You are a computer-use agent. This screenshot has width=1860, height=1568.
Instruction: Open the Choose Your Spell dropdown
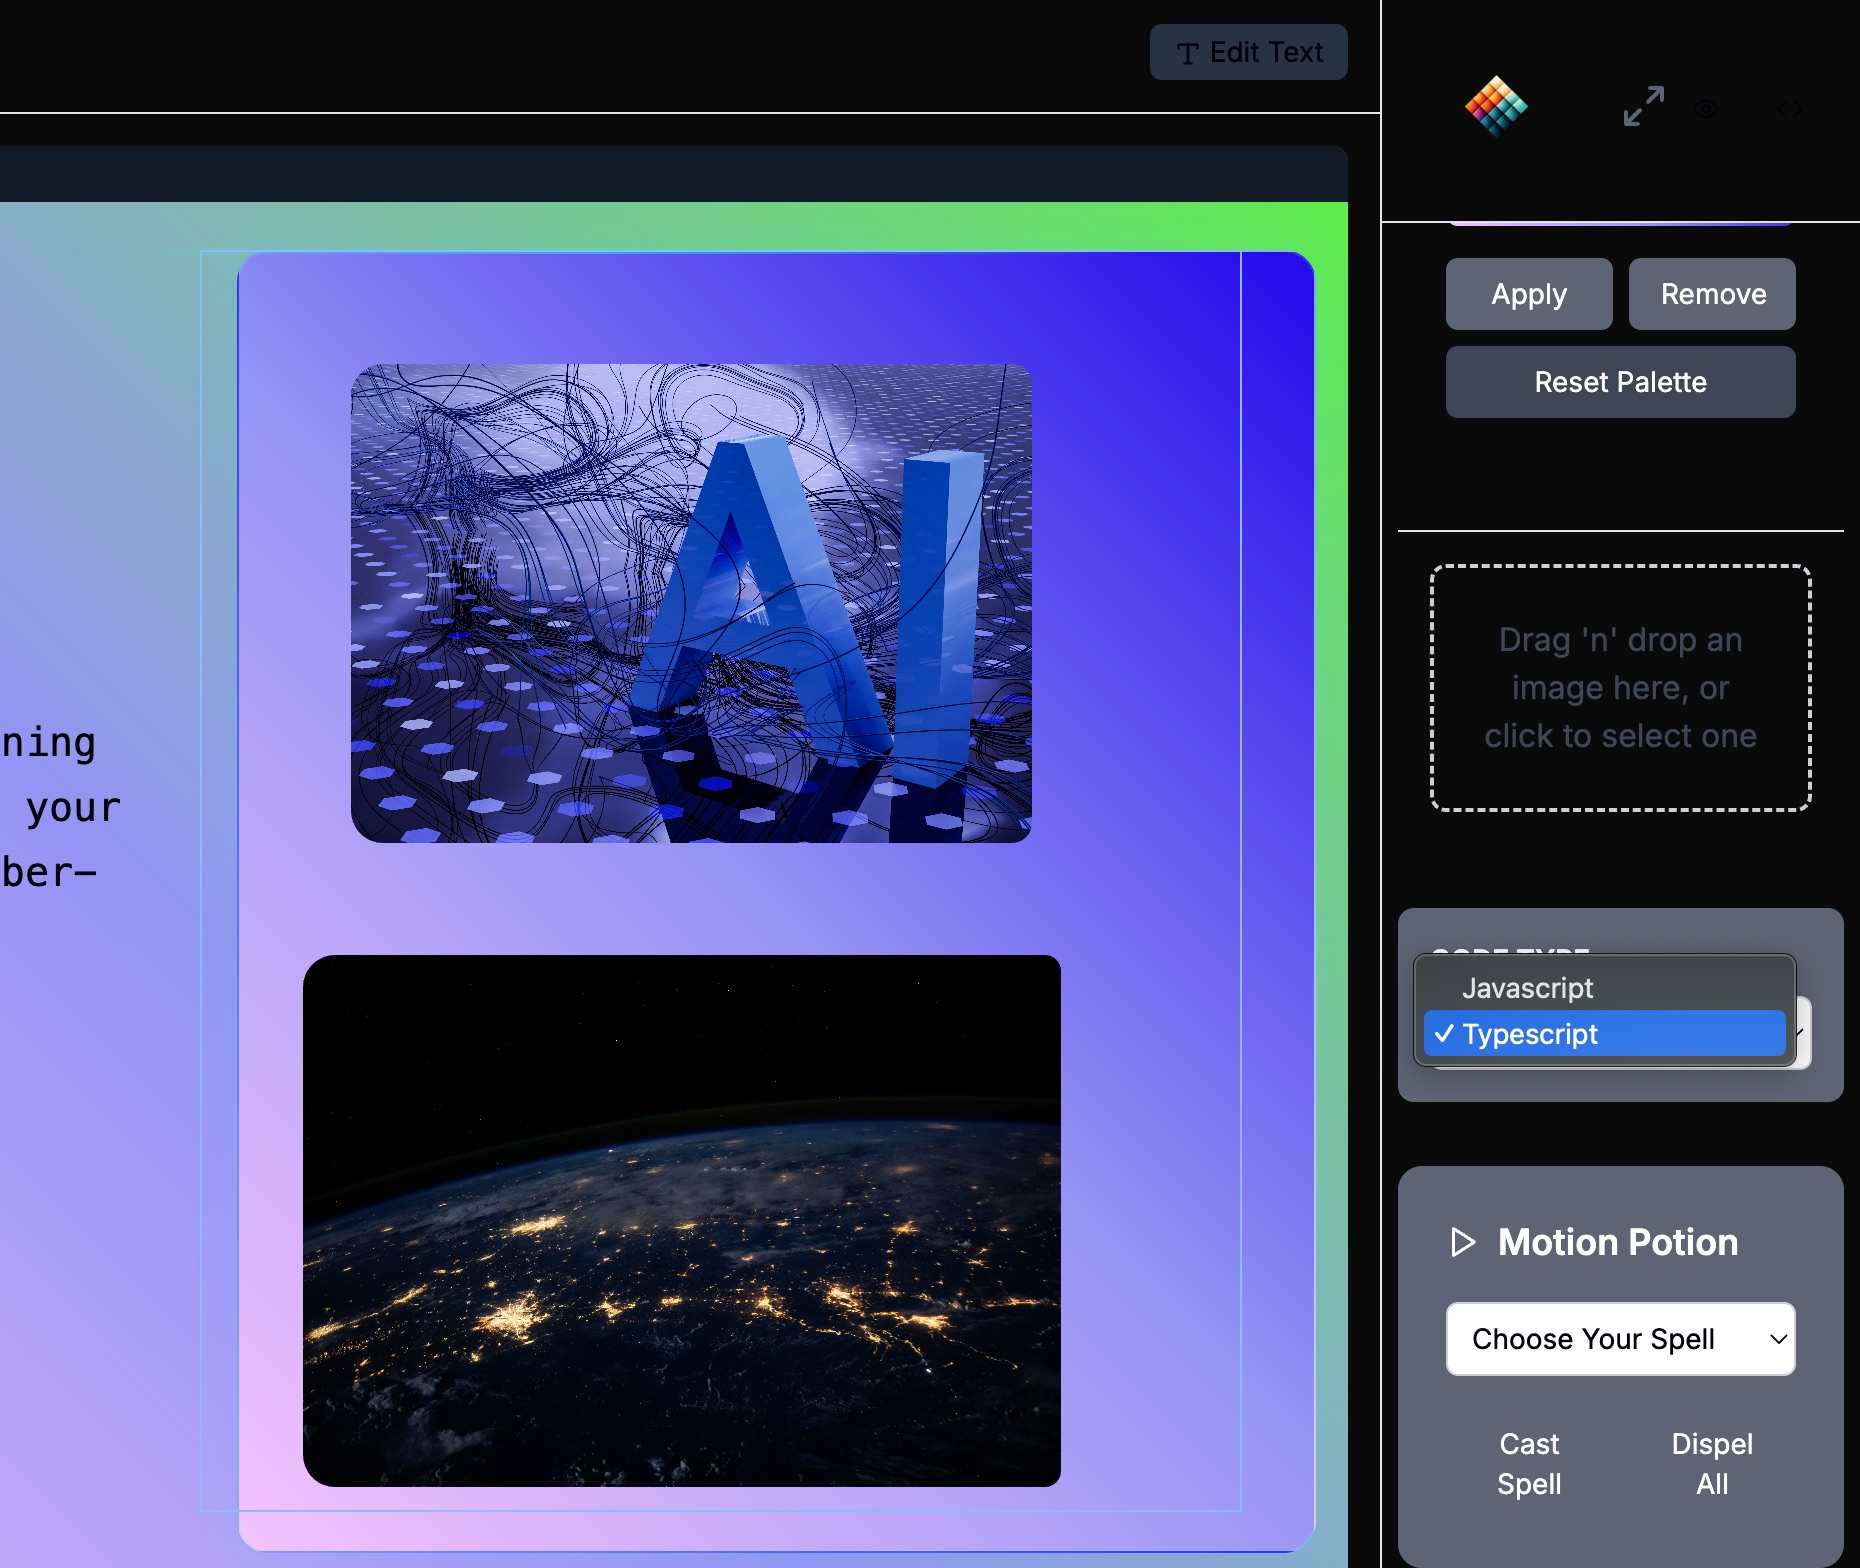(1621, 1339)
